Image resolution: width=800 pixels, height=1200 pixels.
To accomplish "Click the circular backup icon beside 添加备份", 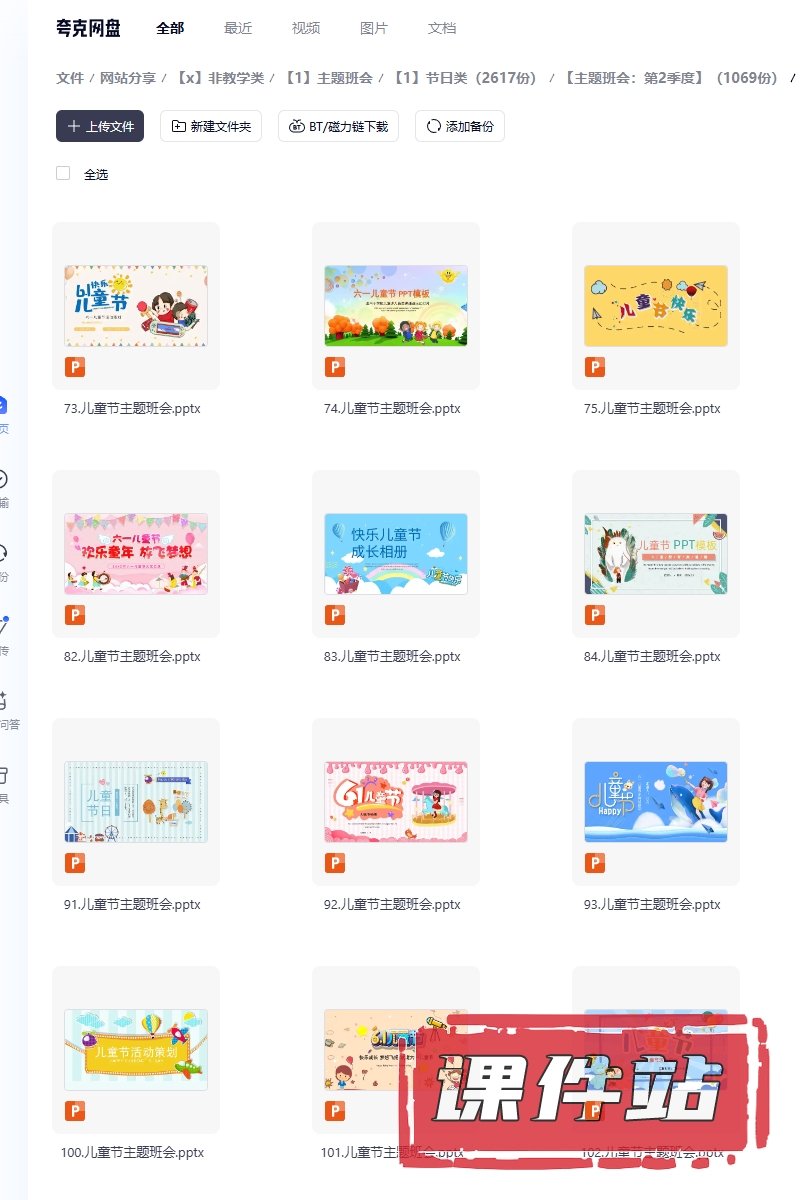I will pyautogui.click(x=434, y=127).
